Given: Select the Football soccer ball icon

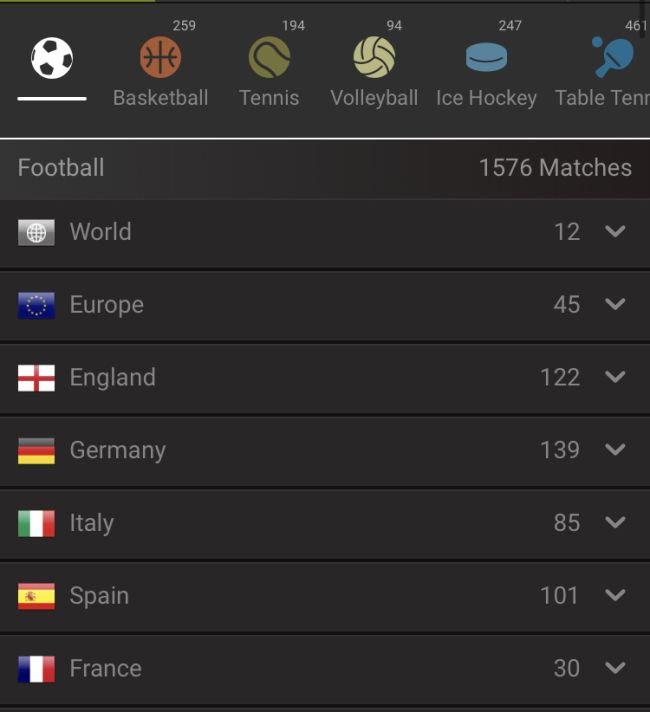Looking at the screenshot, I should (52, 59).
